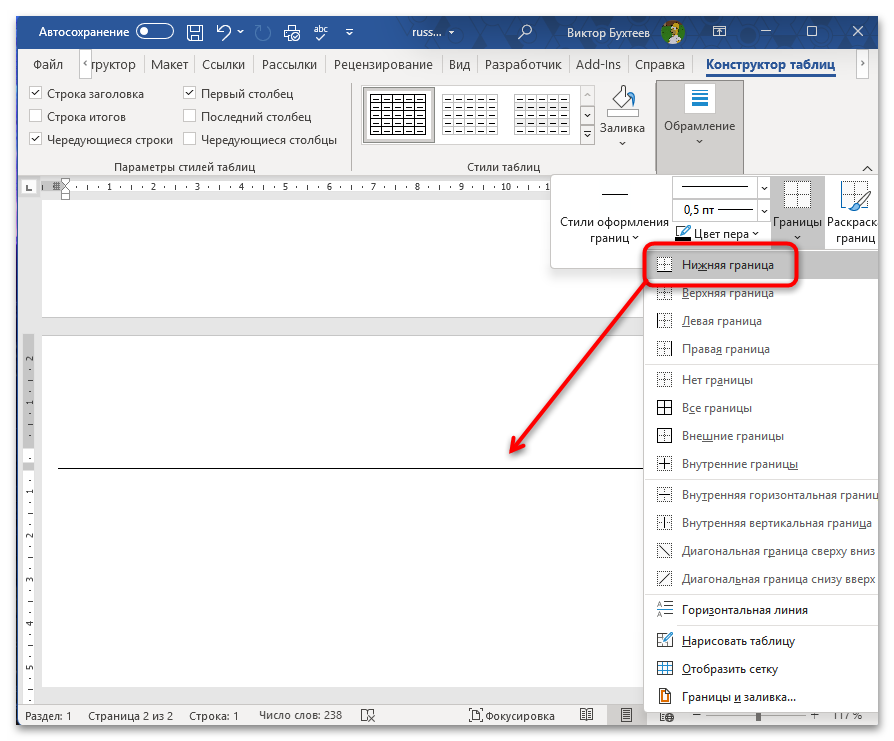Click the zoom in plus icon
The image size is (894, 741).
click(814, 715)
